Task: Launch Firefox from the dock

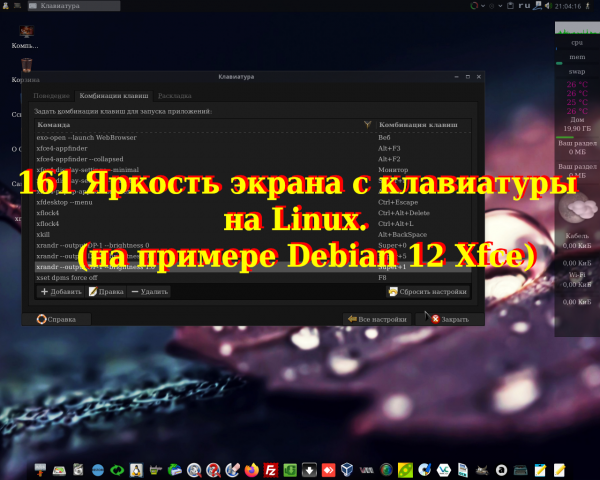Action: point(252,470)
